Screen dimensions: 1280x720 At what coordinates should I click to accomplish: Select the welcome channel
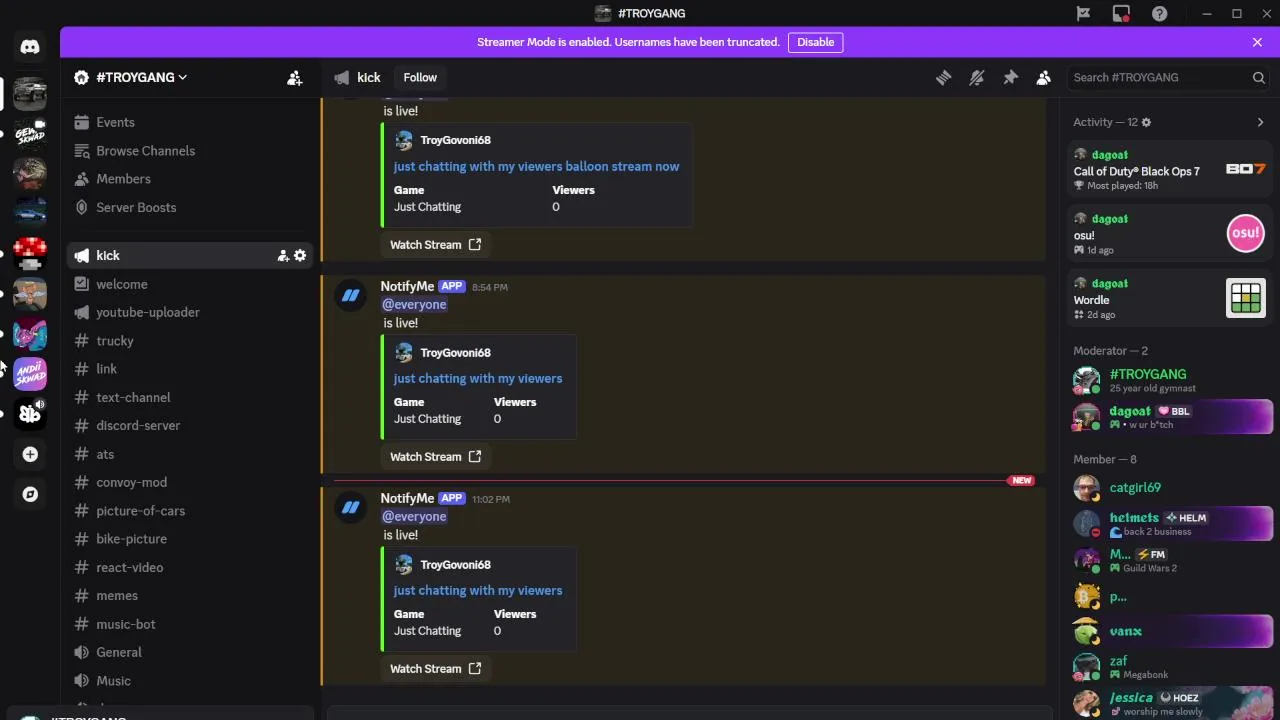tap(190, 284)
